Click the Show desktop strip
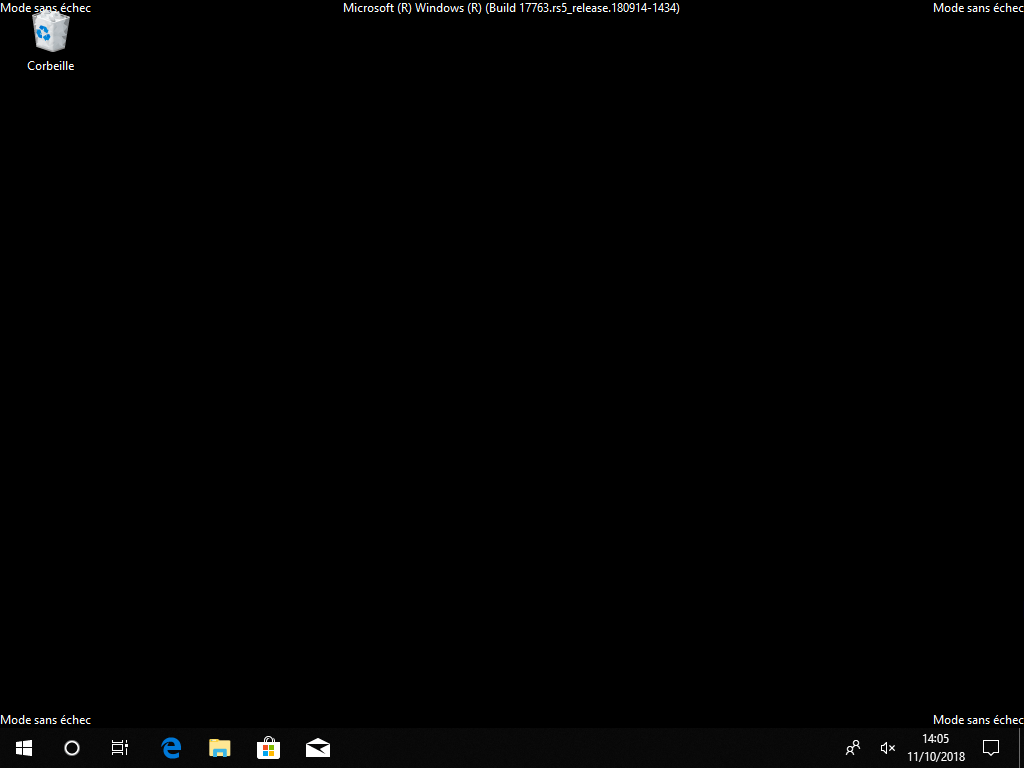The height and width of the screenshot is (768, 1024). (x=1021, y=748)
